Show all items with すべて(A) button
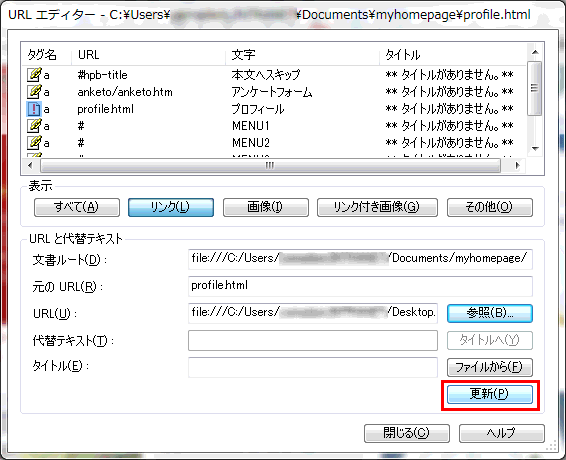 77,207
